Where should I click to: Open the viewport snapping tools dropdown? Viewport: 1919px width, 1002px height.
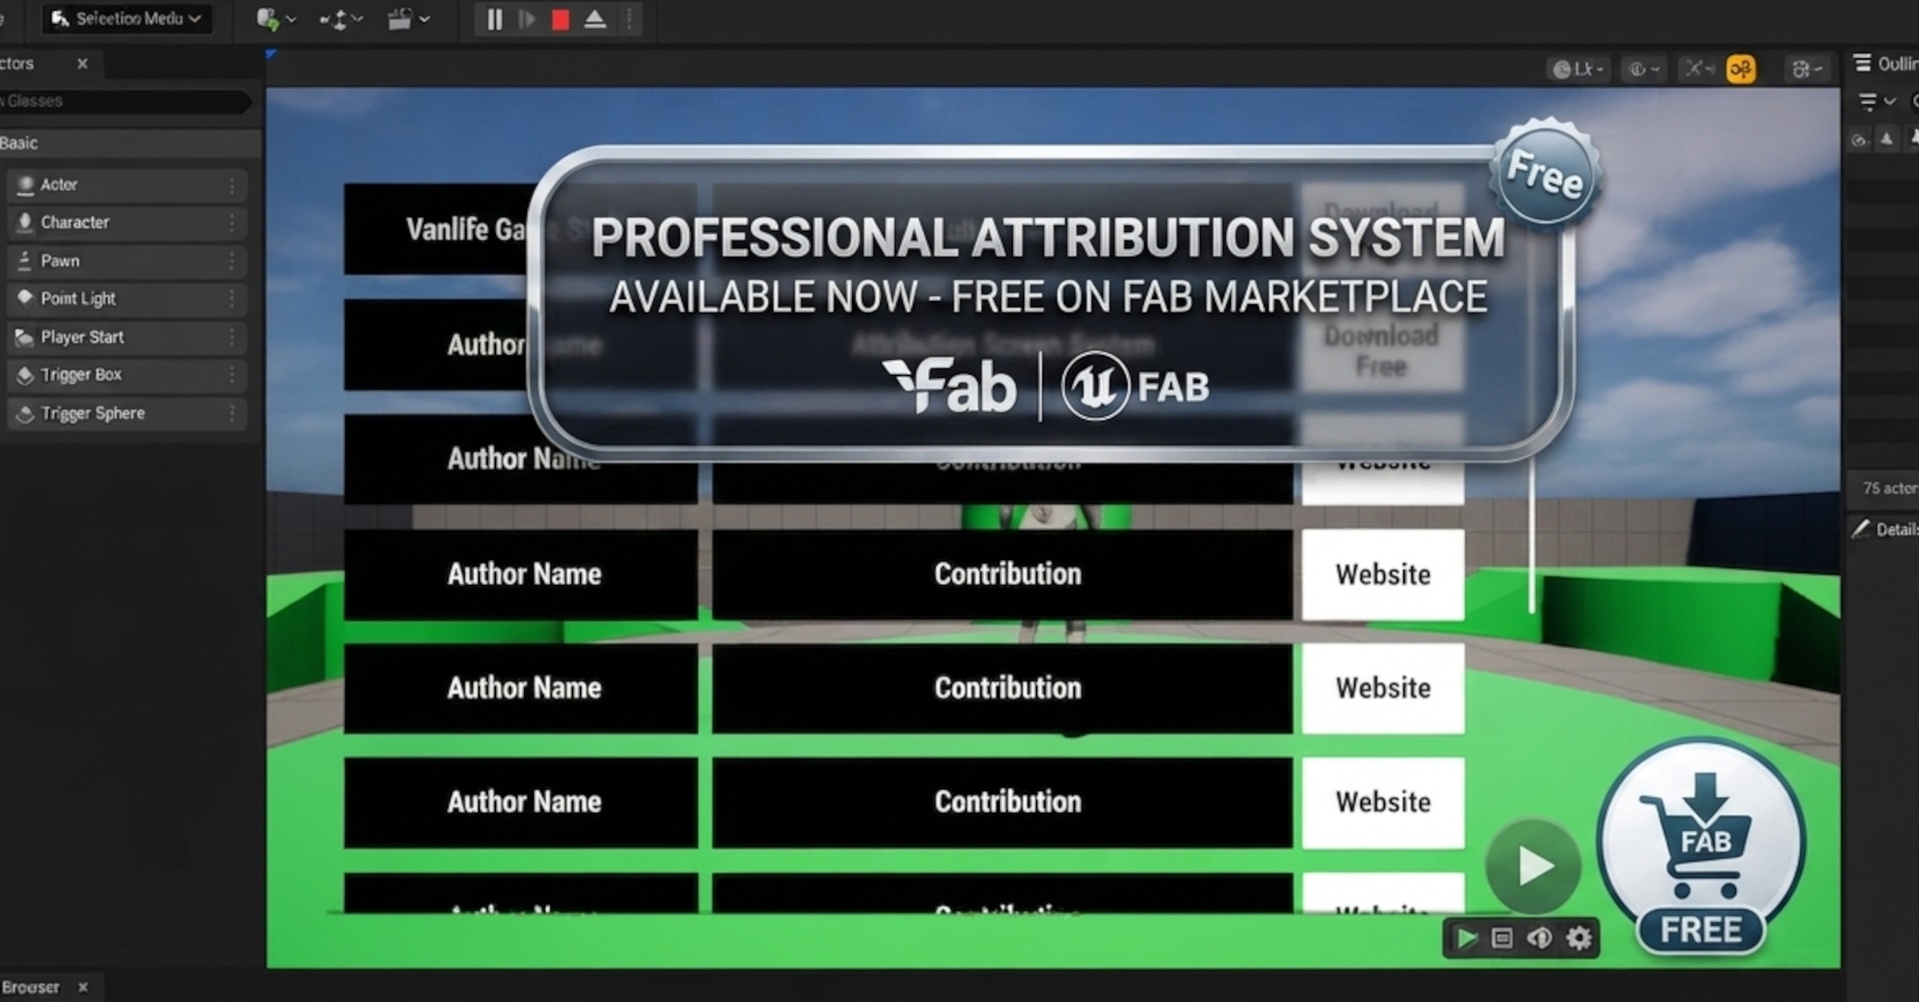[1698, 69]
